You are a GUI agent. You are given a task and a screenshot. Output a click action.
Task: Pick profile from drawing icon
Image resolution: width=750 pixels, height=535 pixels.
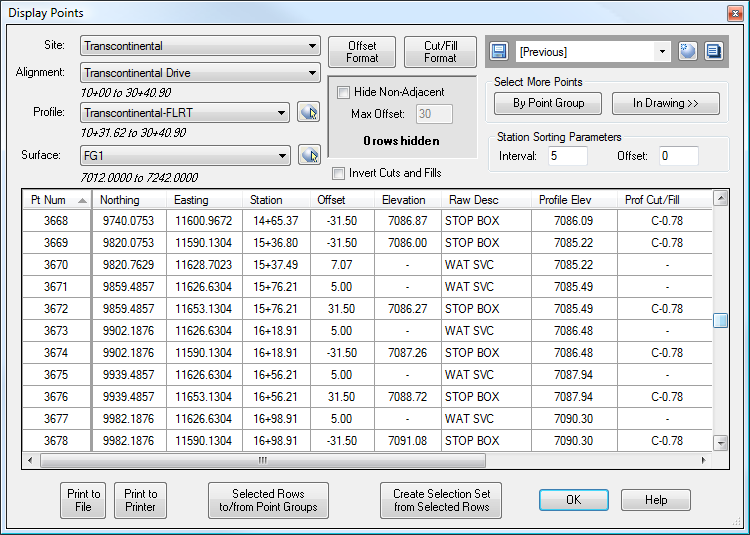point(309,112)
